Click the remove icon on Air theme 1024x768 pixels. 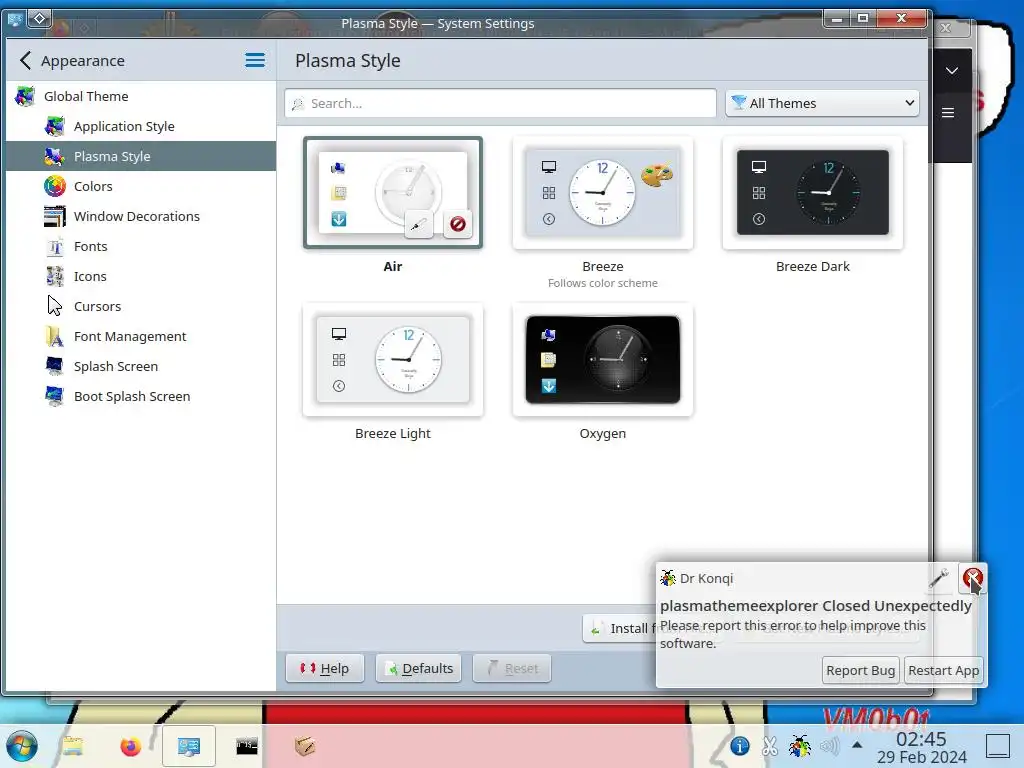(458, 225)
